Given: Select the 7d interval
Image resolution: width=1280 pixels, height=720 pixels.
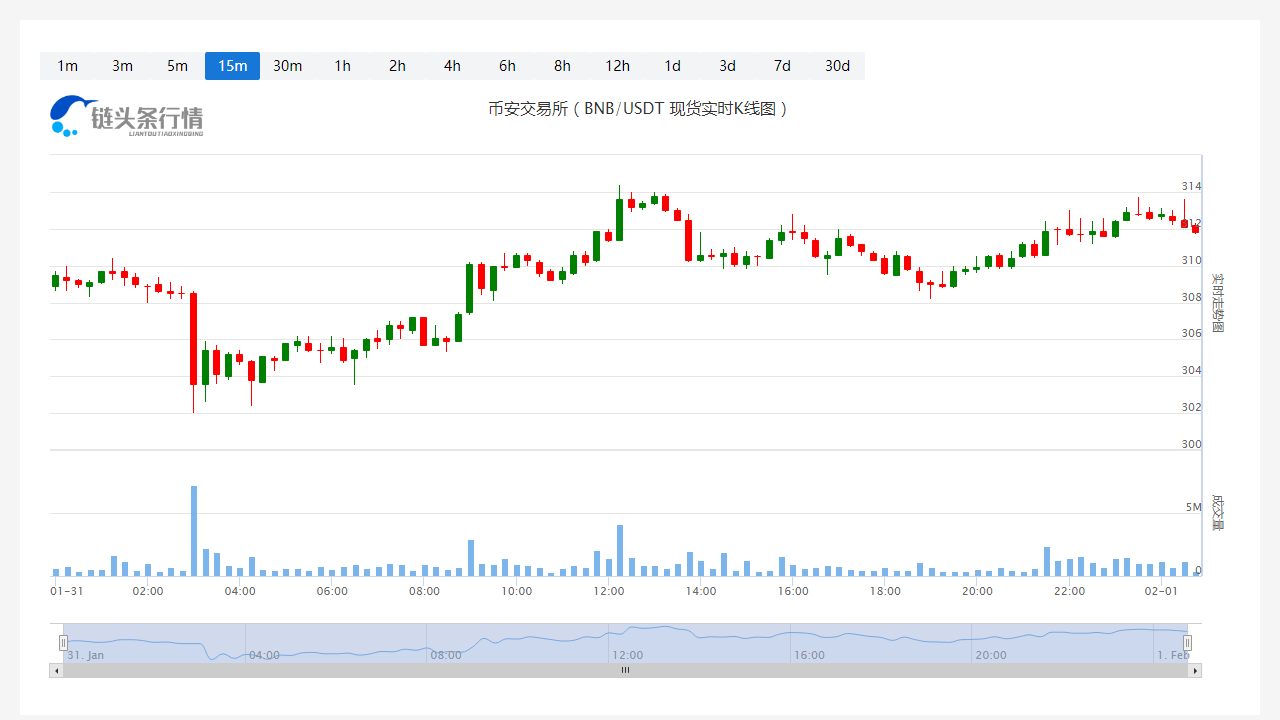Looking at the screenshot, I should coord(782,66).
